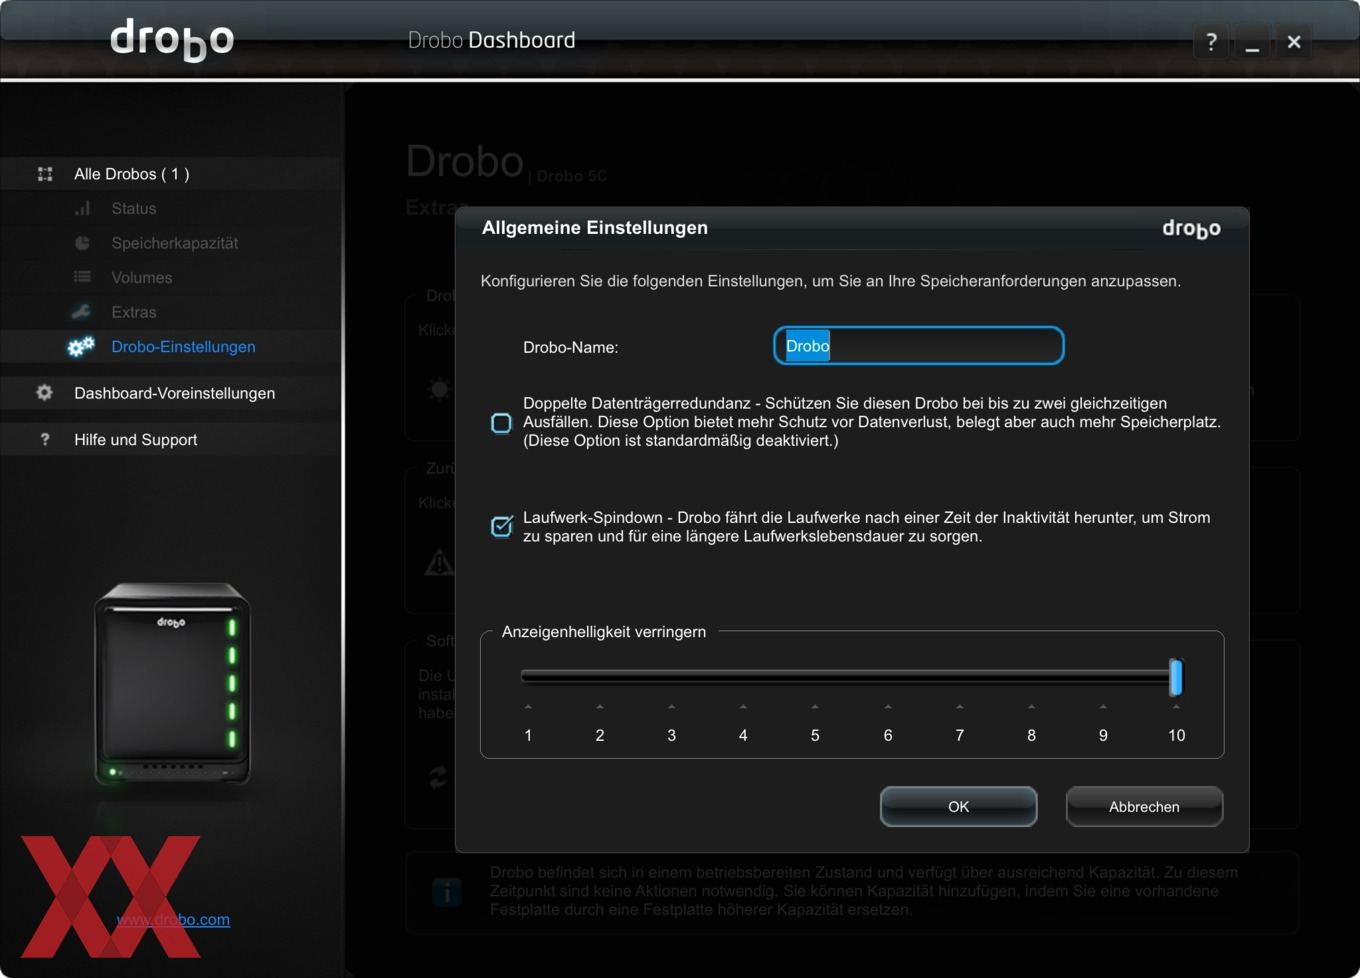Screen dimensions: 1360x978
Task: Open the Speicherkapazität section
Action: [x=175, y=243]
